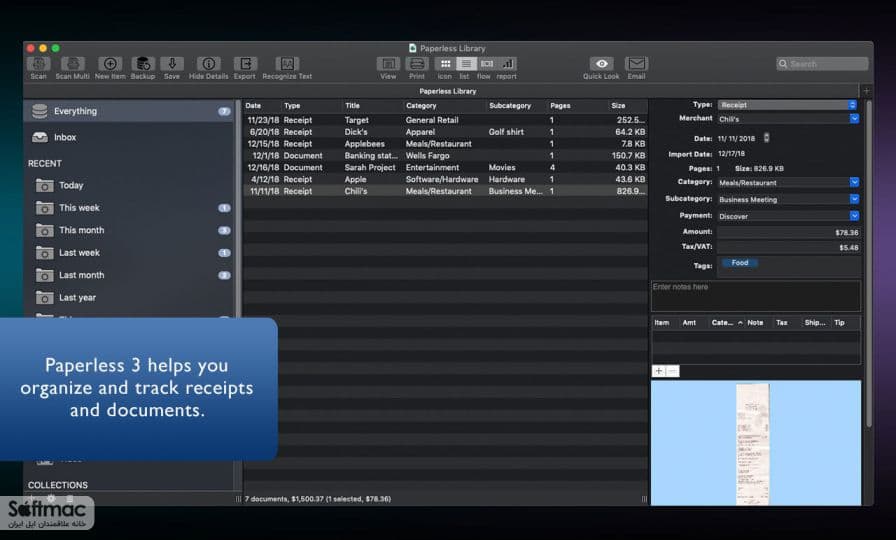Open Subcategory dropdown showing Business Meeting
The width and height of the screenshot is (896, 540).
(x=788, y=199)
